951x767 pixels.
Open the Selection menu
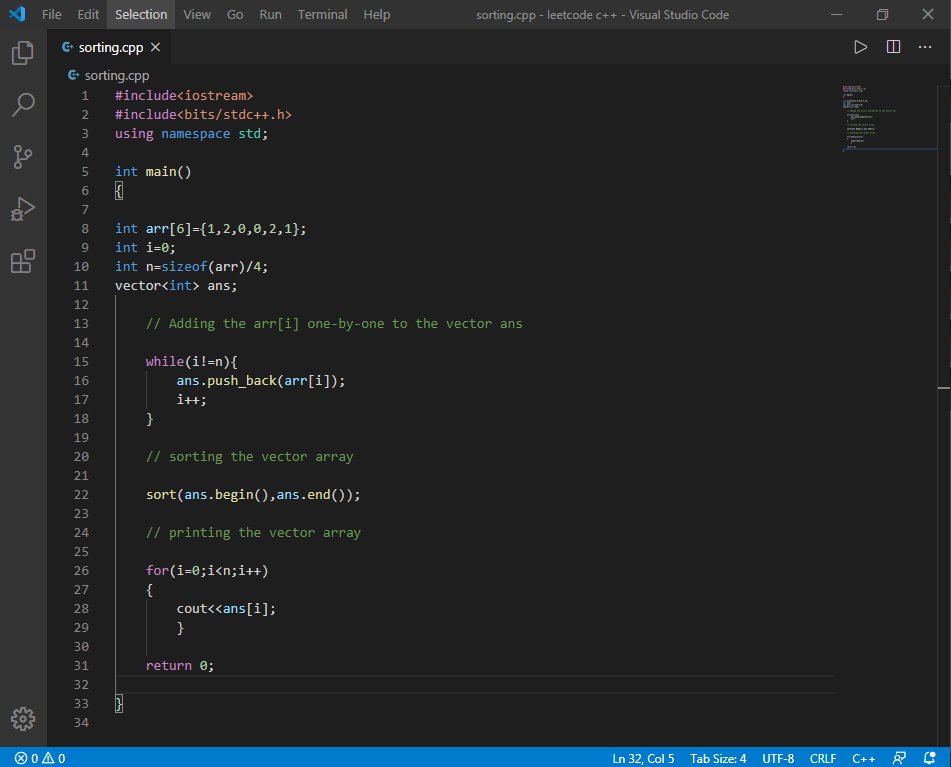141,15
